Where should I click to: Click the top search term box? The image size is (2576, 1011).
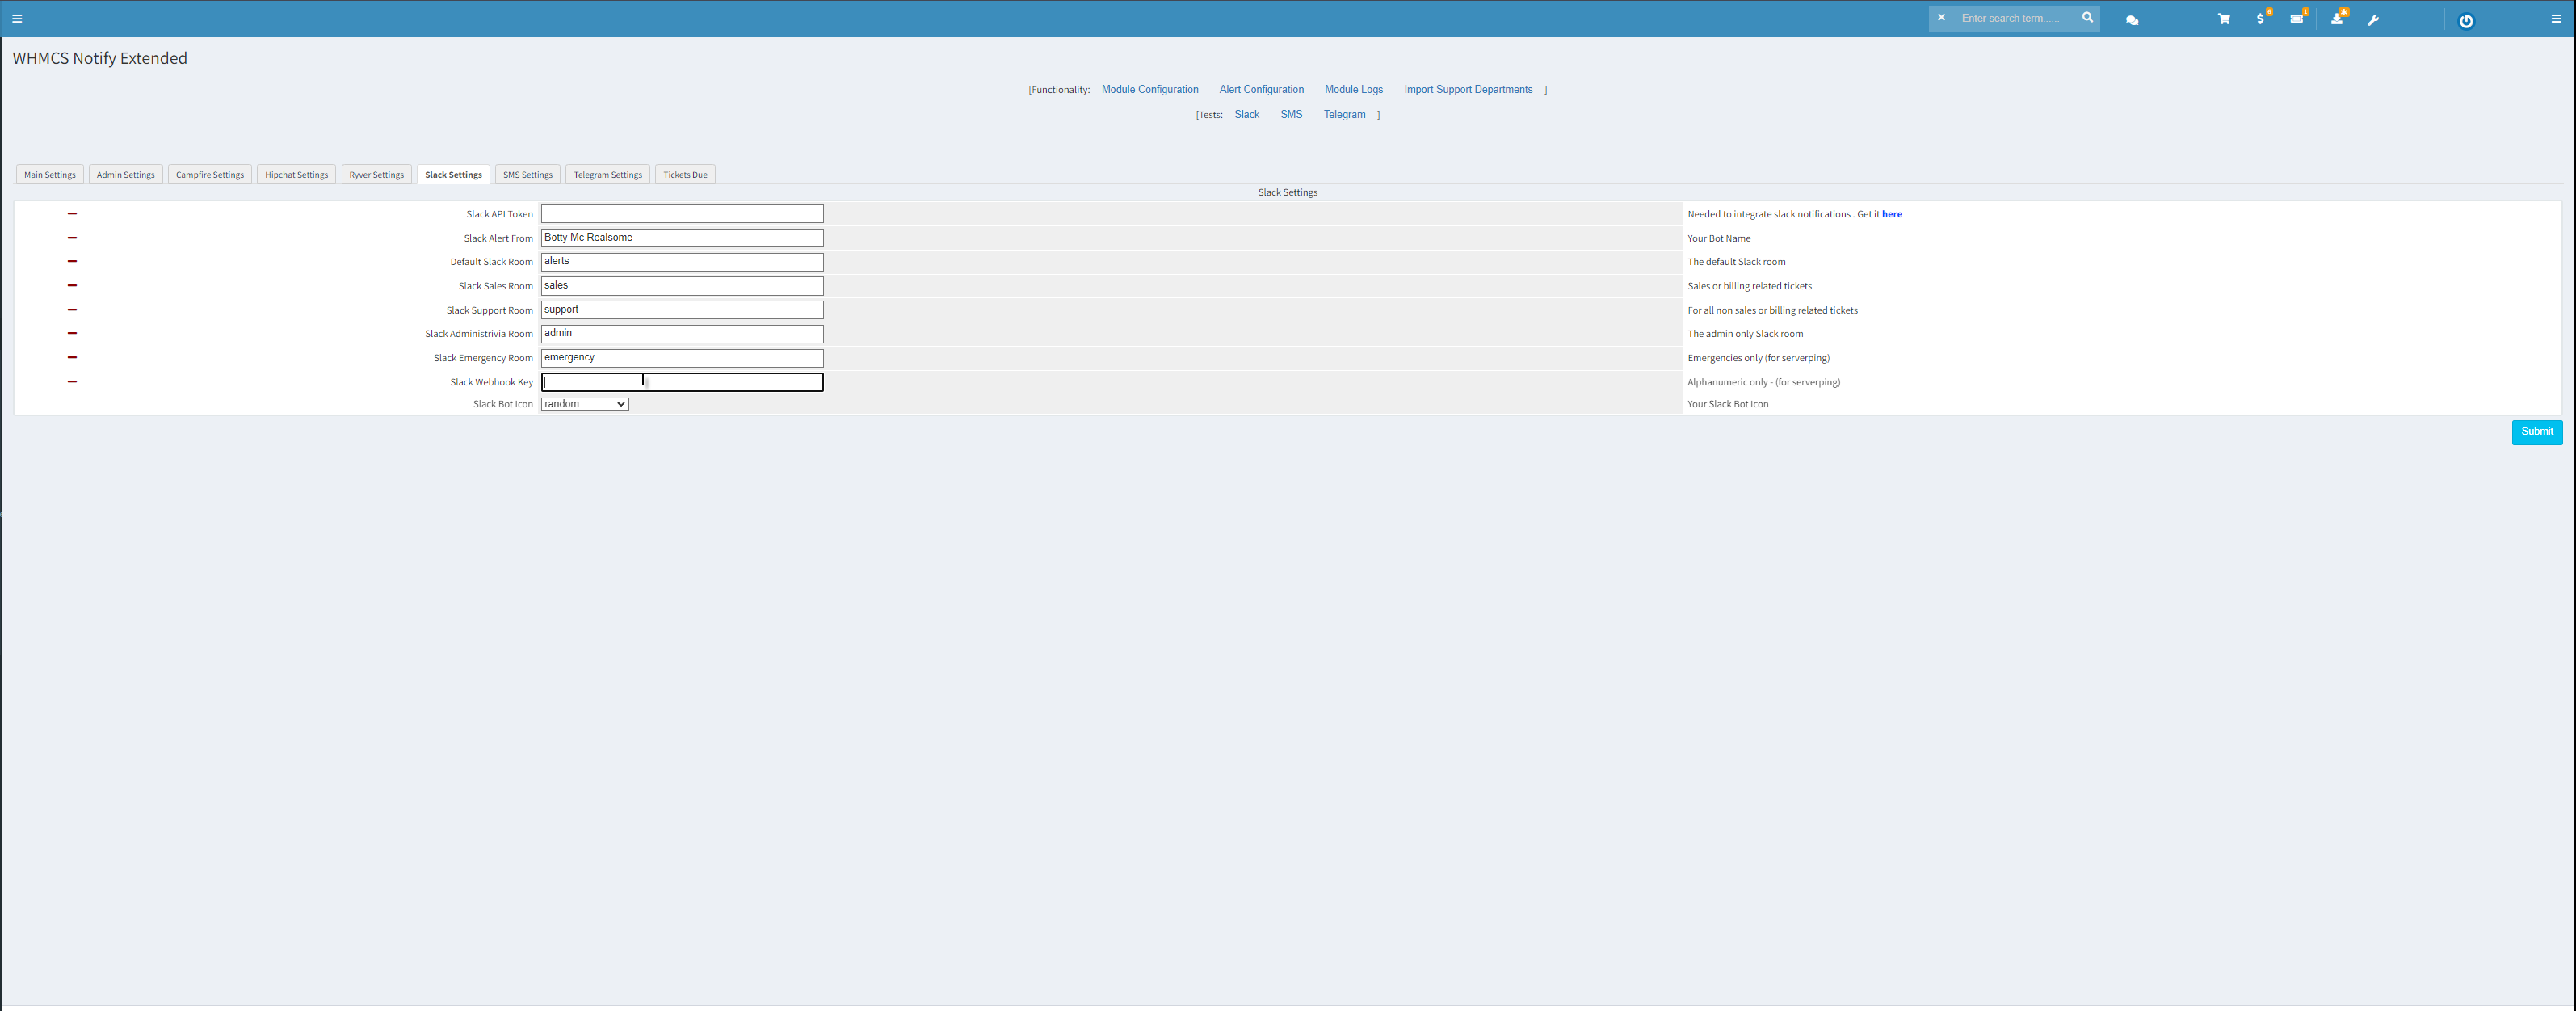pos(2014,18)
